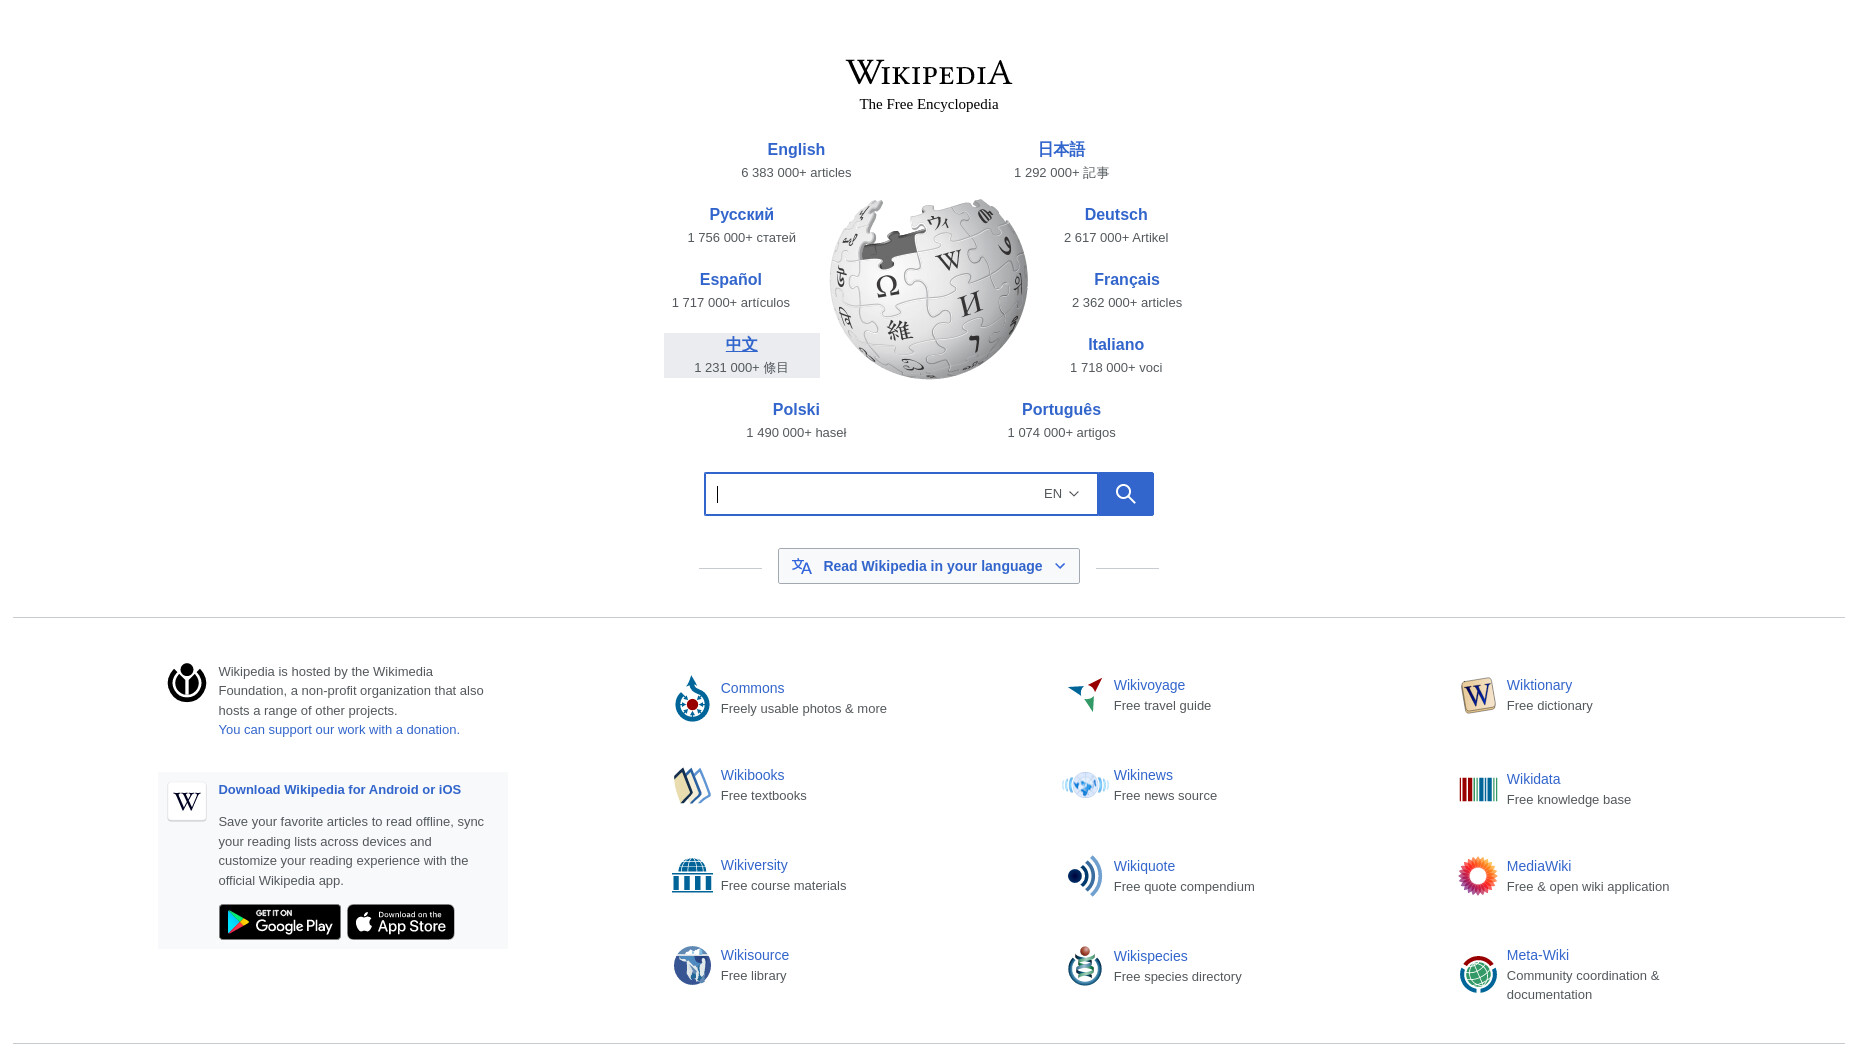Follow the support with a donation link
1858x1053 pixels.
pyautogui.click(x=339, y=730)
